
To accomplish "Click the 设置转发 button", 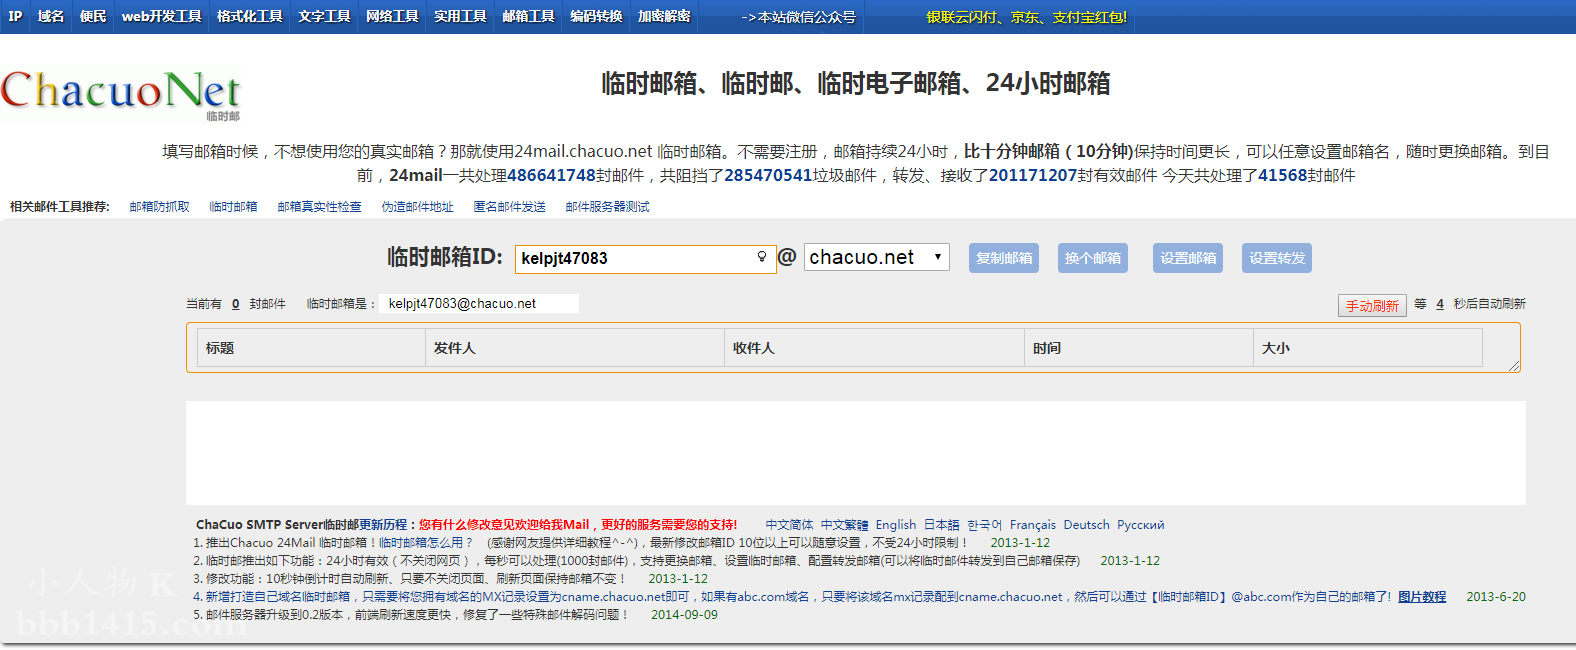I will click(1277, 258).
